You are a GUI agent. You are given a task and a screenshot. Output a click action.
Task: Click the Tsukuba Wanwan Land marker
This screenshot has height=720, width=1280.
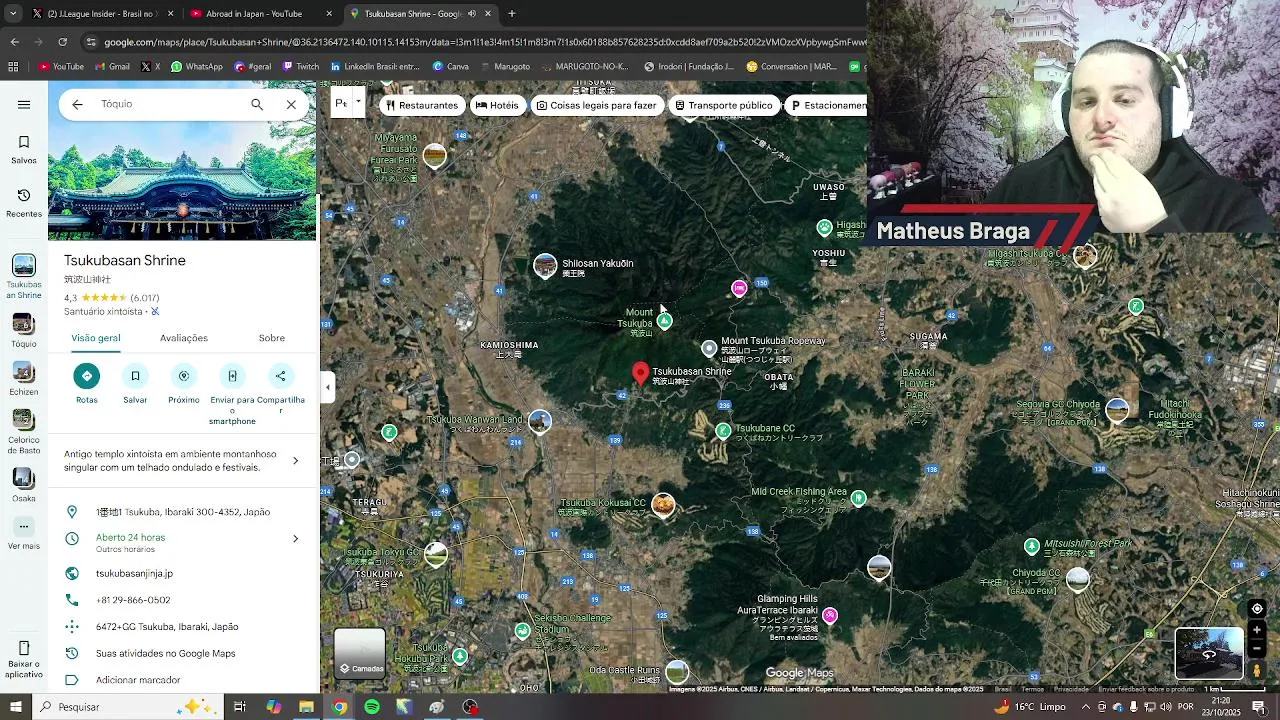pos(540,422)
